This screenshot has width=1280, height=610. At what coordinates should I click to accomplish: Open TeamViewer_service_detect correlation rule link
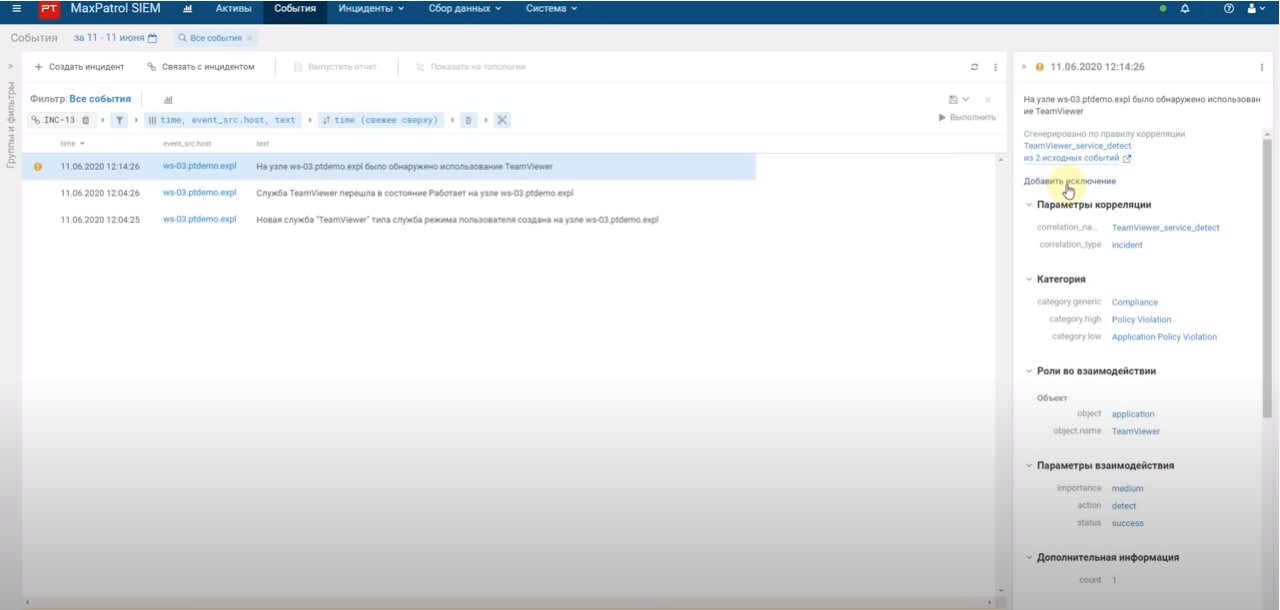click(1078, 146)
